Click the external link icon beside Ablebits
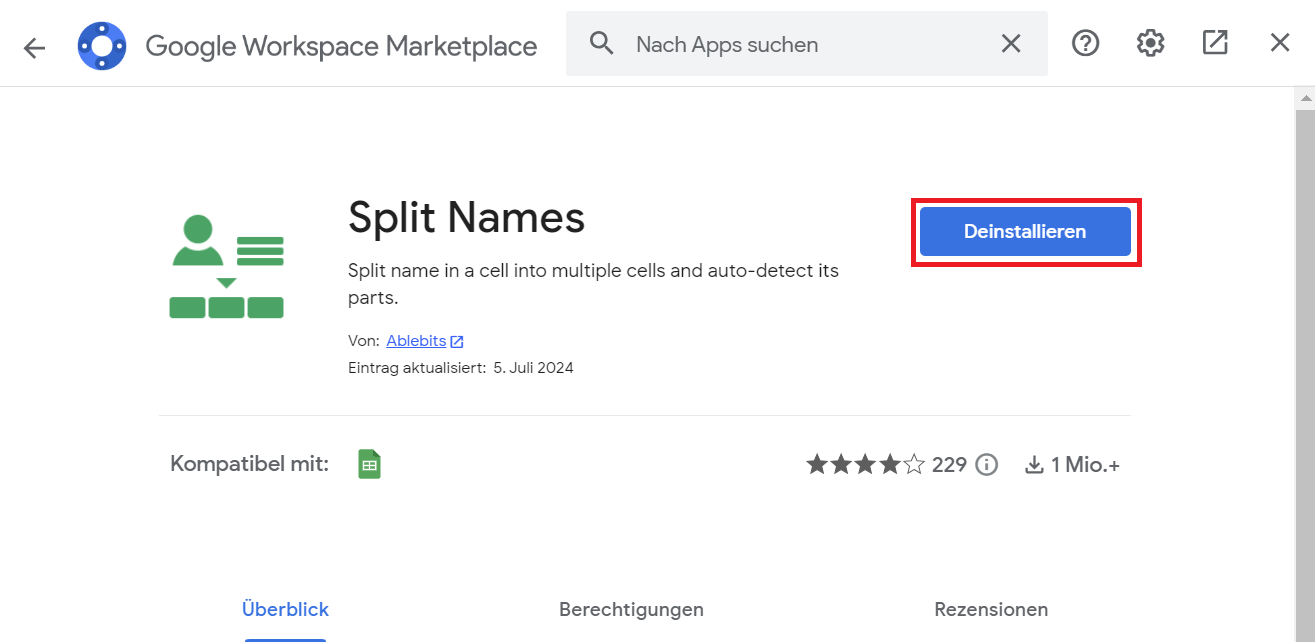 pyautogui.click(x=457, y=342)
